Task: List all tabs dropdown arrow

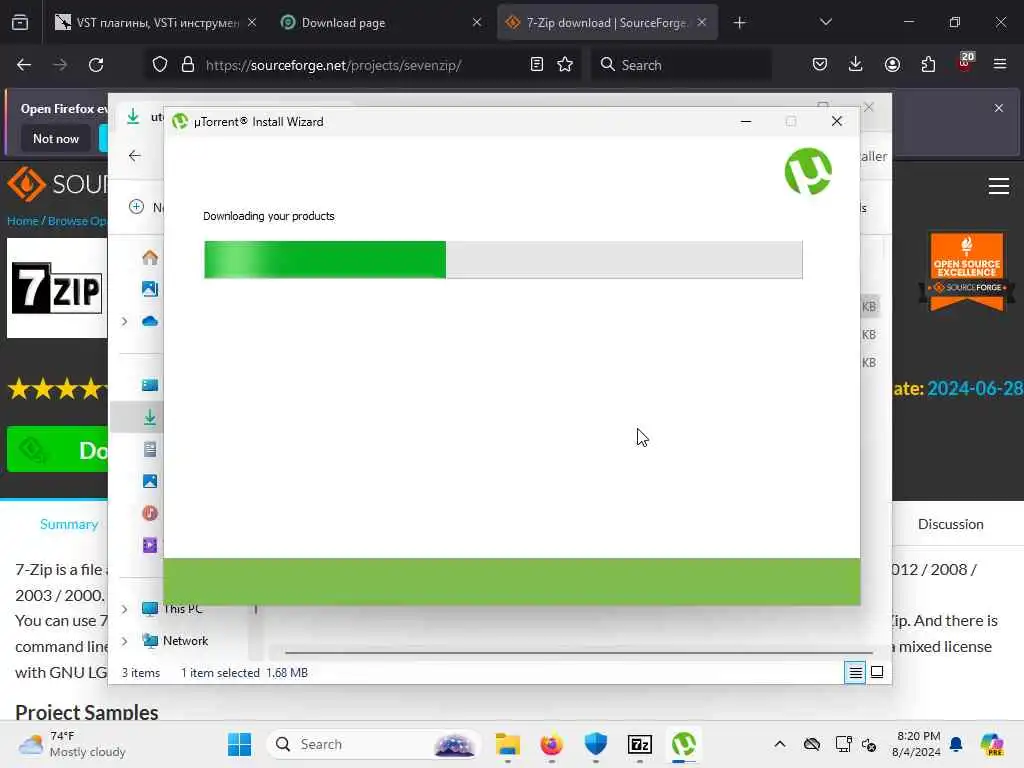Action: [825, 23]
